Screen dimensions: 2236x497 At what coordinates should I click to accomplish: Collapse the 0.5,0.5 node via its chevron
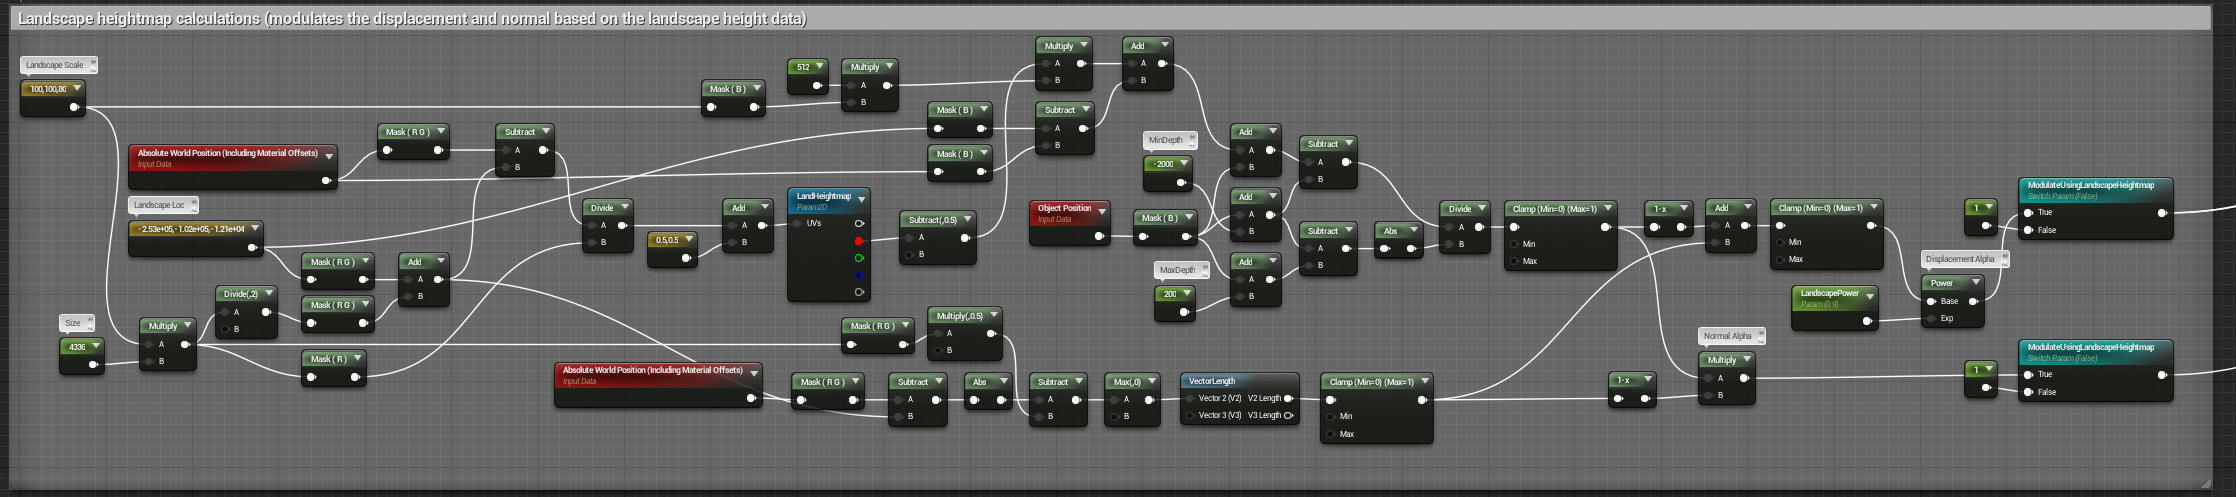click(x=689, y=240)
